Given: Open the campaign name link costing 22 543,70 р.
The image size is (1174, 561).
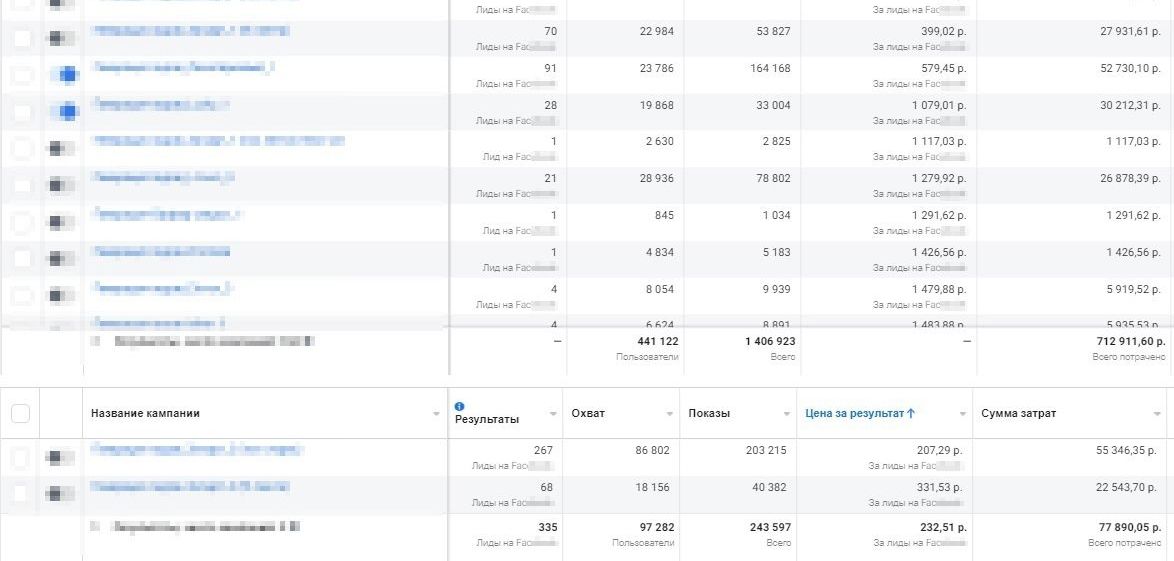Looking at the screenshot, I should coord(189,487).
